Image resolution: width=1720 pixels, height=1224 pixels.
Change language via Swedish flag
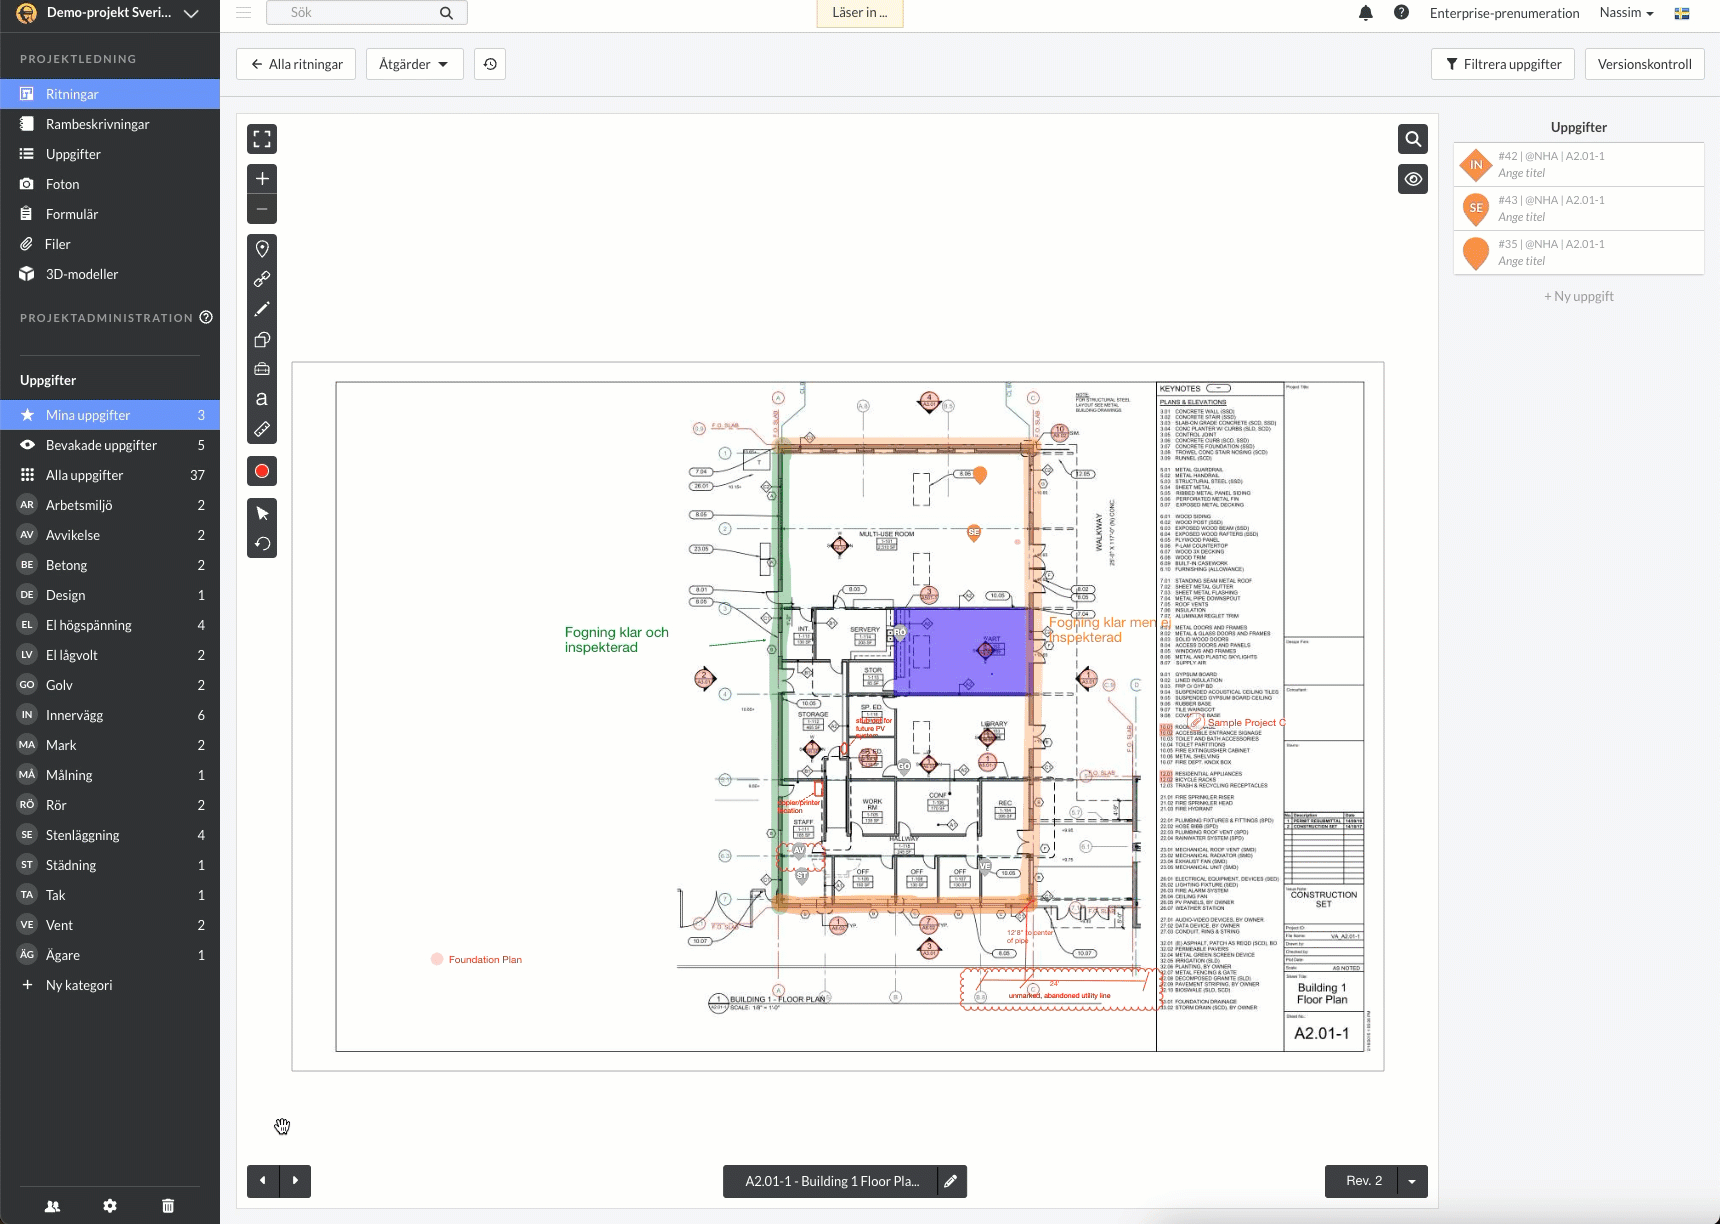[x=1682, y=13]
